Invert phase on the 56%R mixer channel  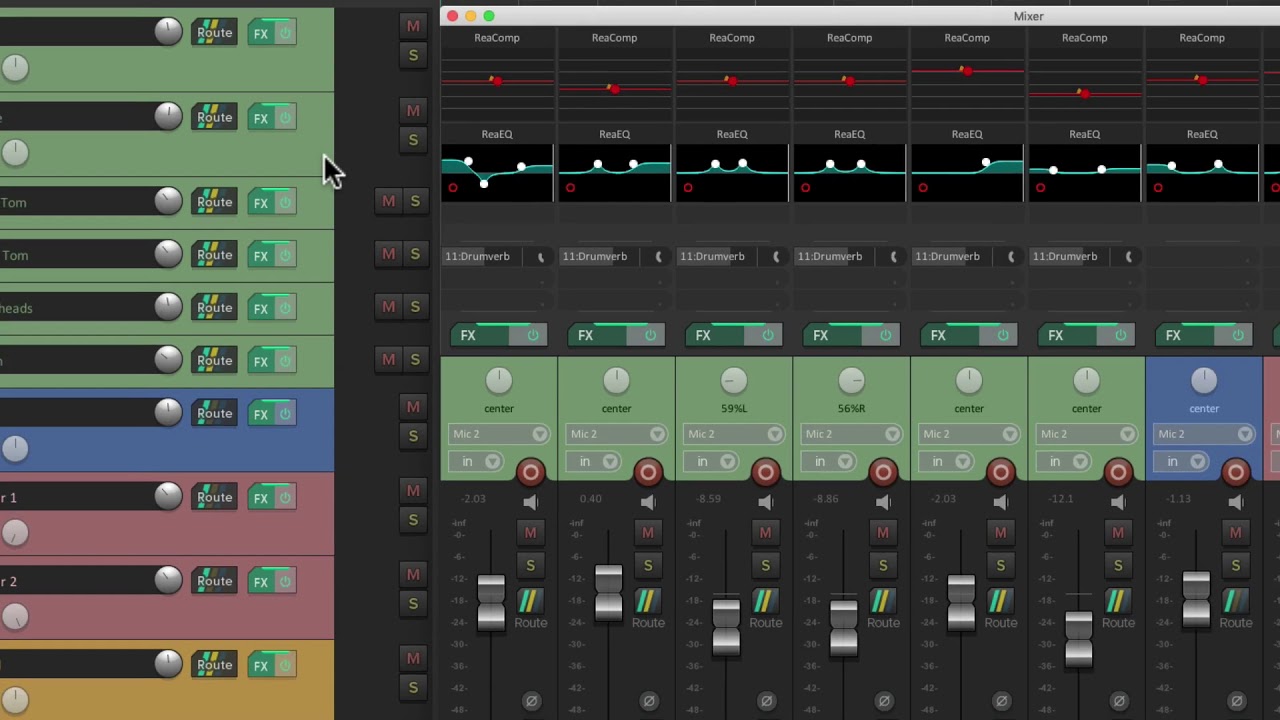[884, 701]
